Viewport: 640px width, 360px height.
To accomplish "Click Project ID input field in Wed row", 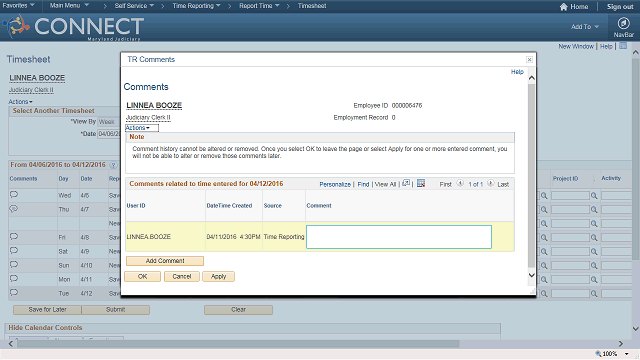I will (570, 196).
